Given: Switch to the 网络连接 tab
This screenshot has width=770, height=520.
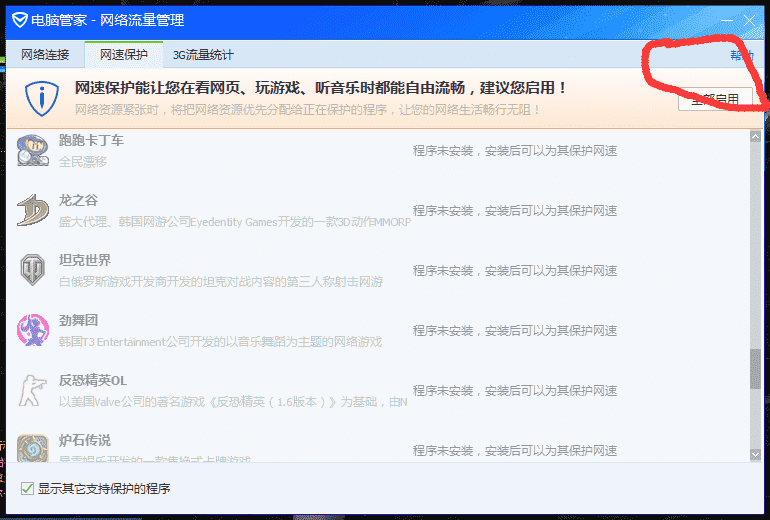Looking at the screenshot, I should (45, 55).
